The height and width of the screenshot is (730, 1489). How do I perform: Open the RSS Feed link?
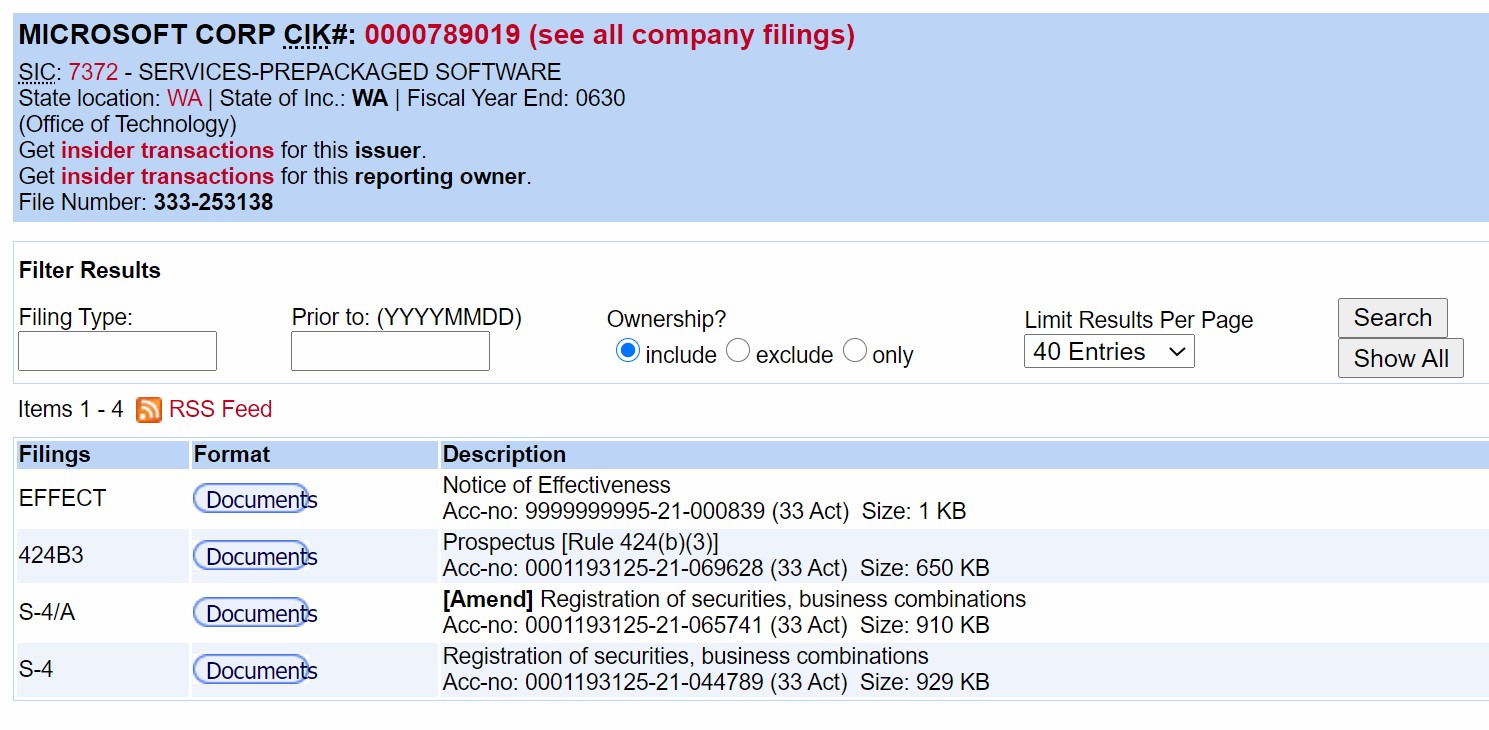pos(220,409)
